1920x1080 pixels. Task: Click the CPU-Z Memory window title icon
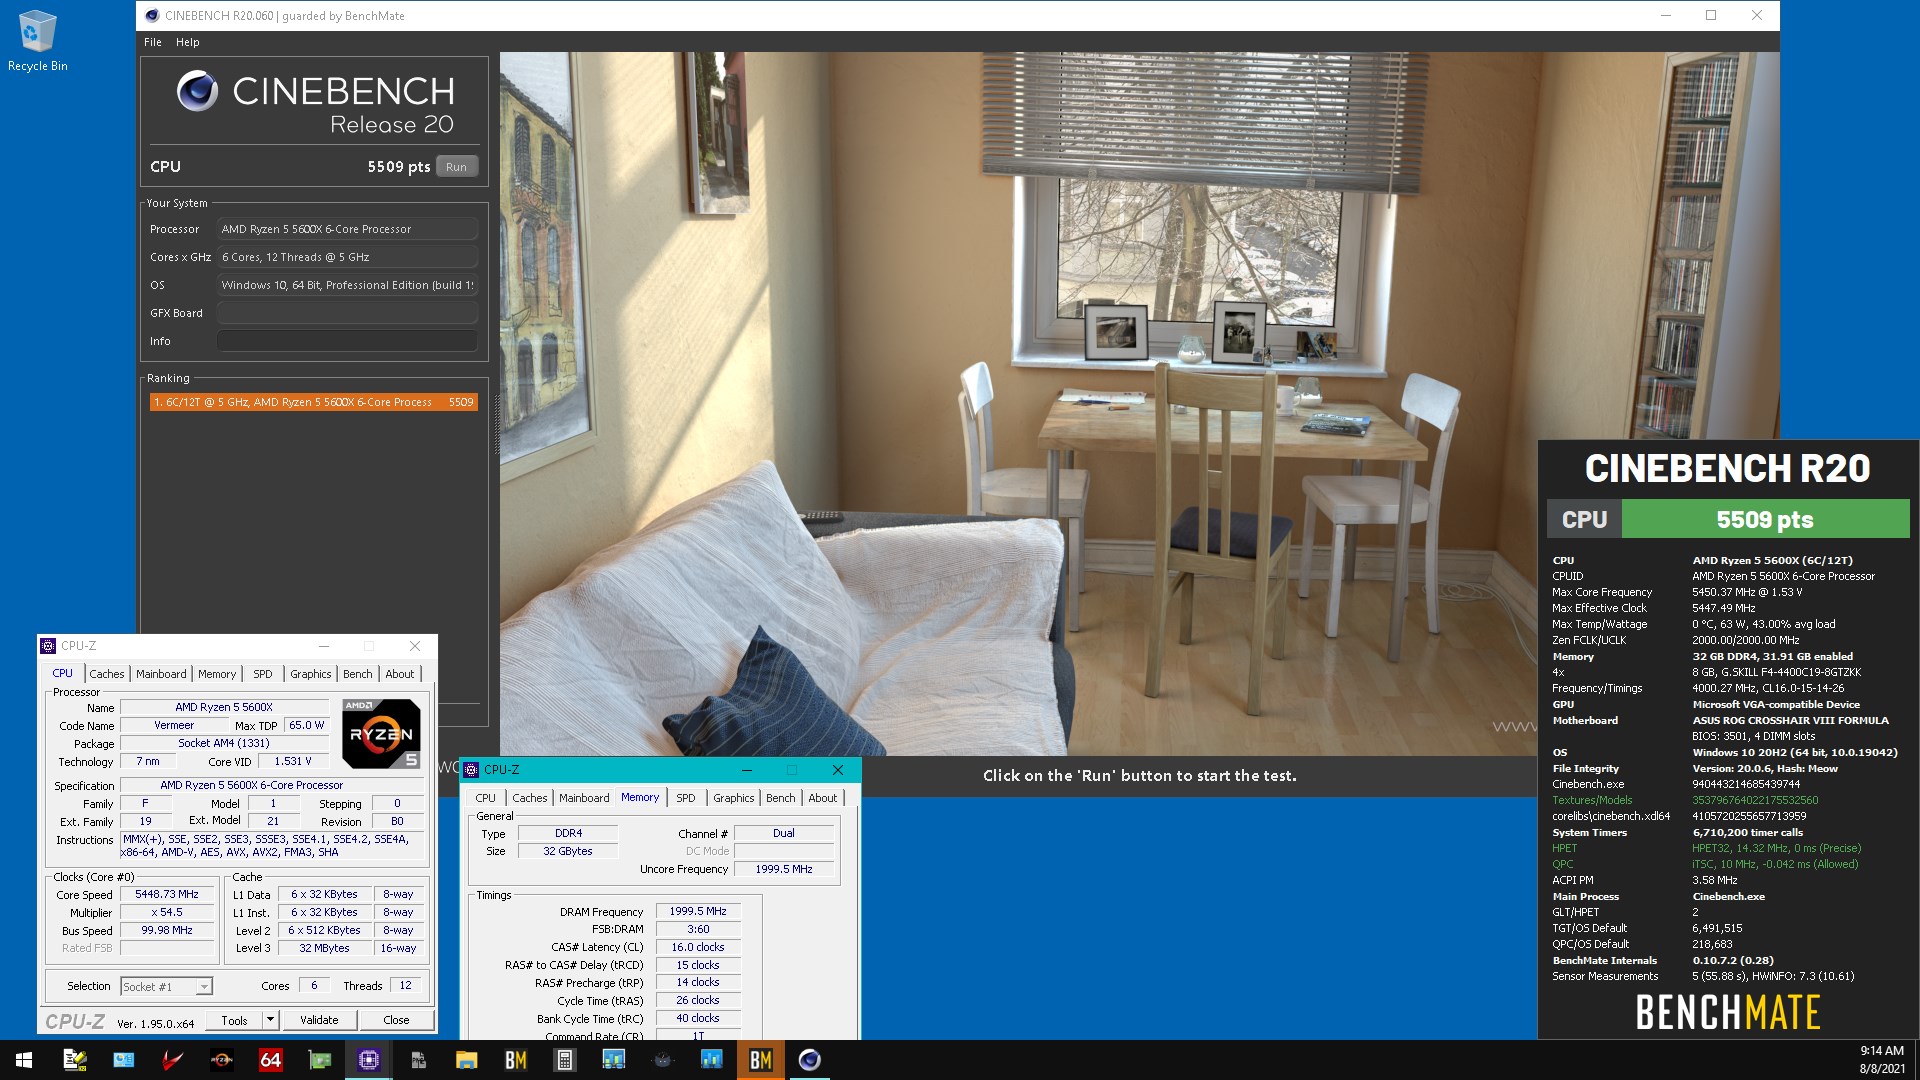point(471,770)
